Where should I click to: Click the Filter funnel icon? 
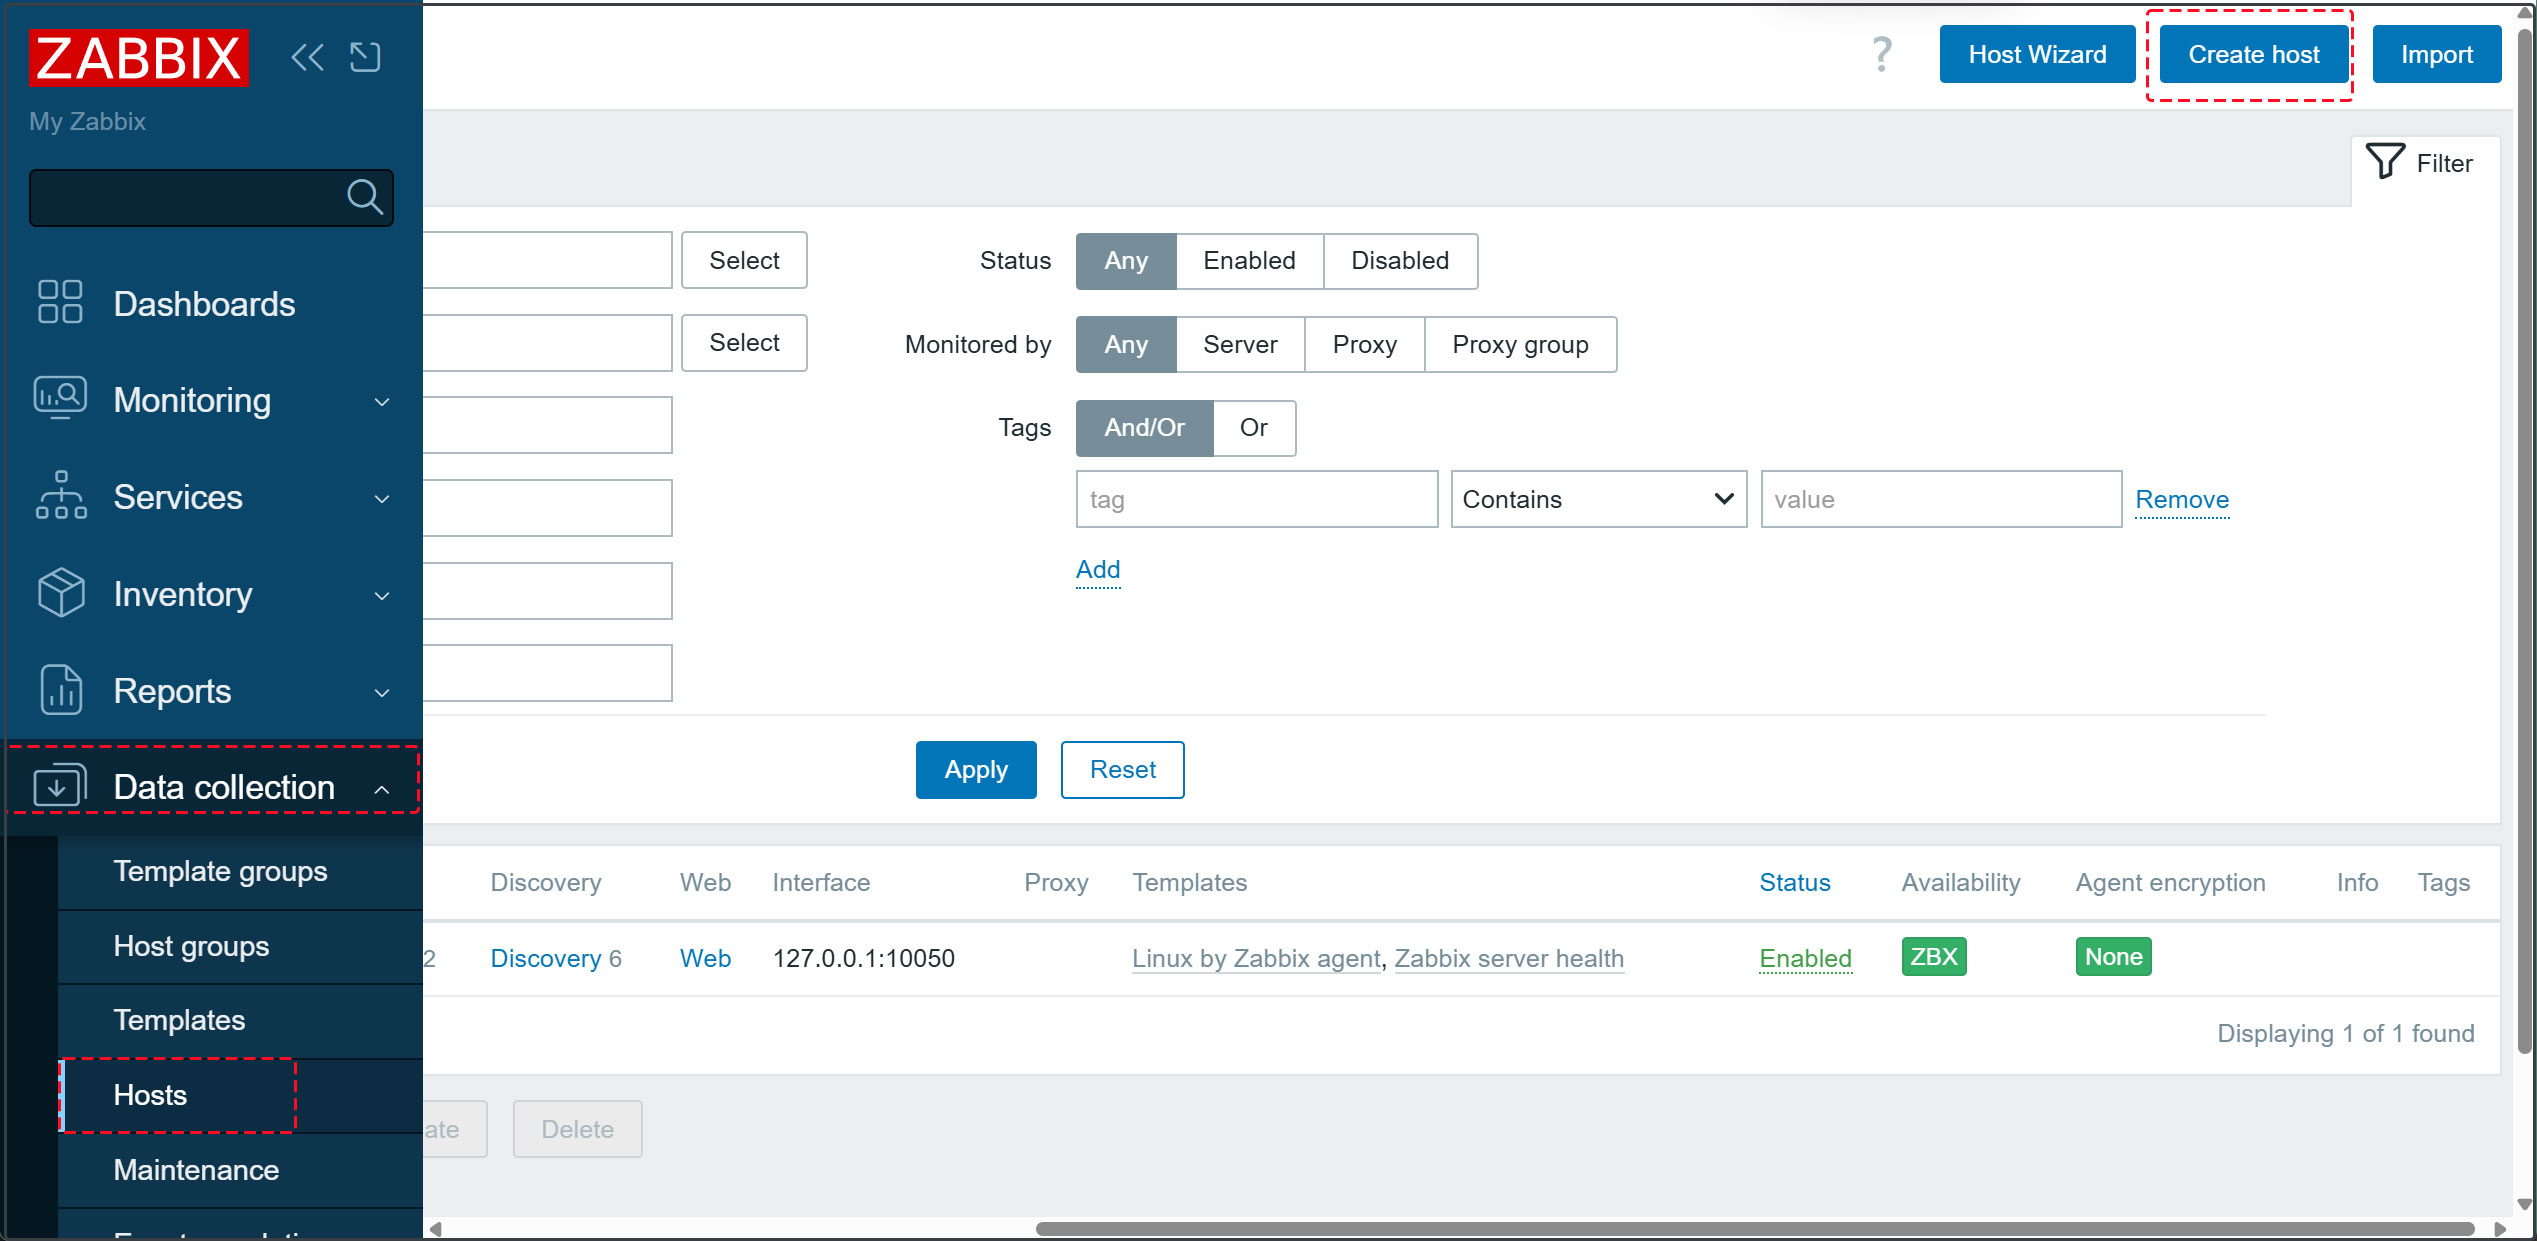(x=2385, y=162)
